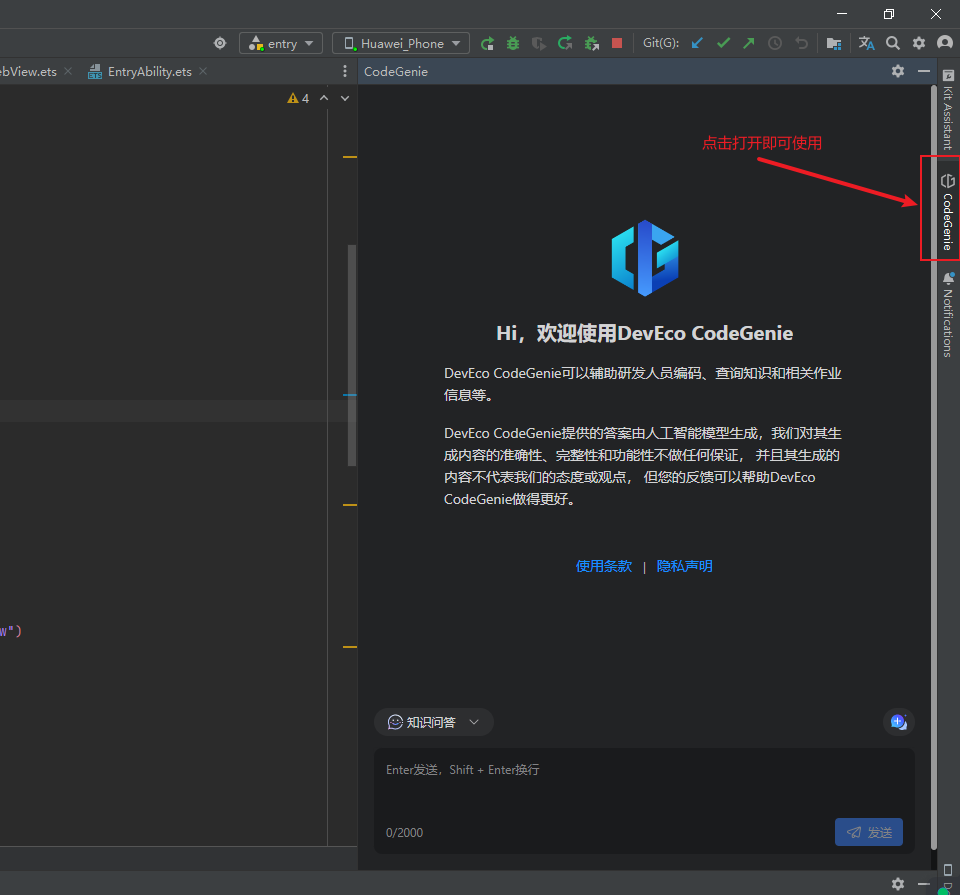The image size is (960, 895).
Task: Click the 发送 send button
Action: (869, 832)
